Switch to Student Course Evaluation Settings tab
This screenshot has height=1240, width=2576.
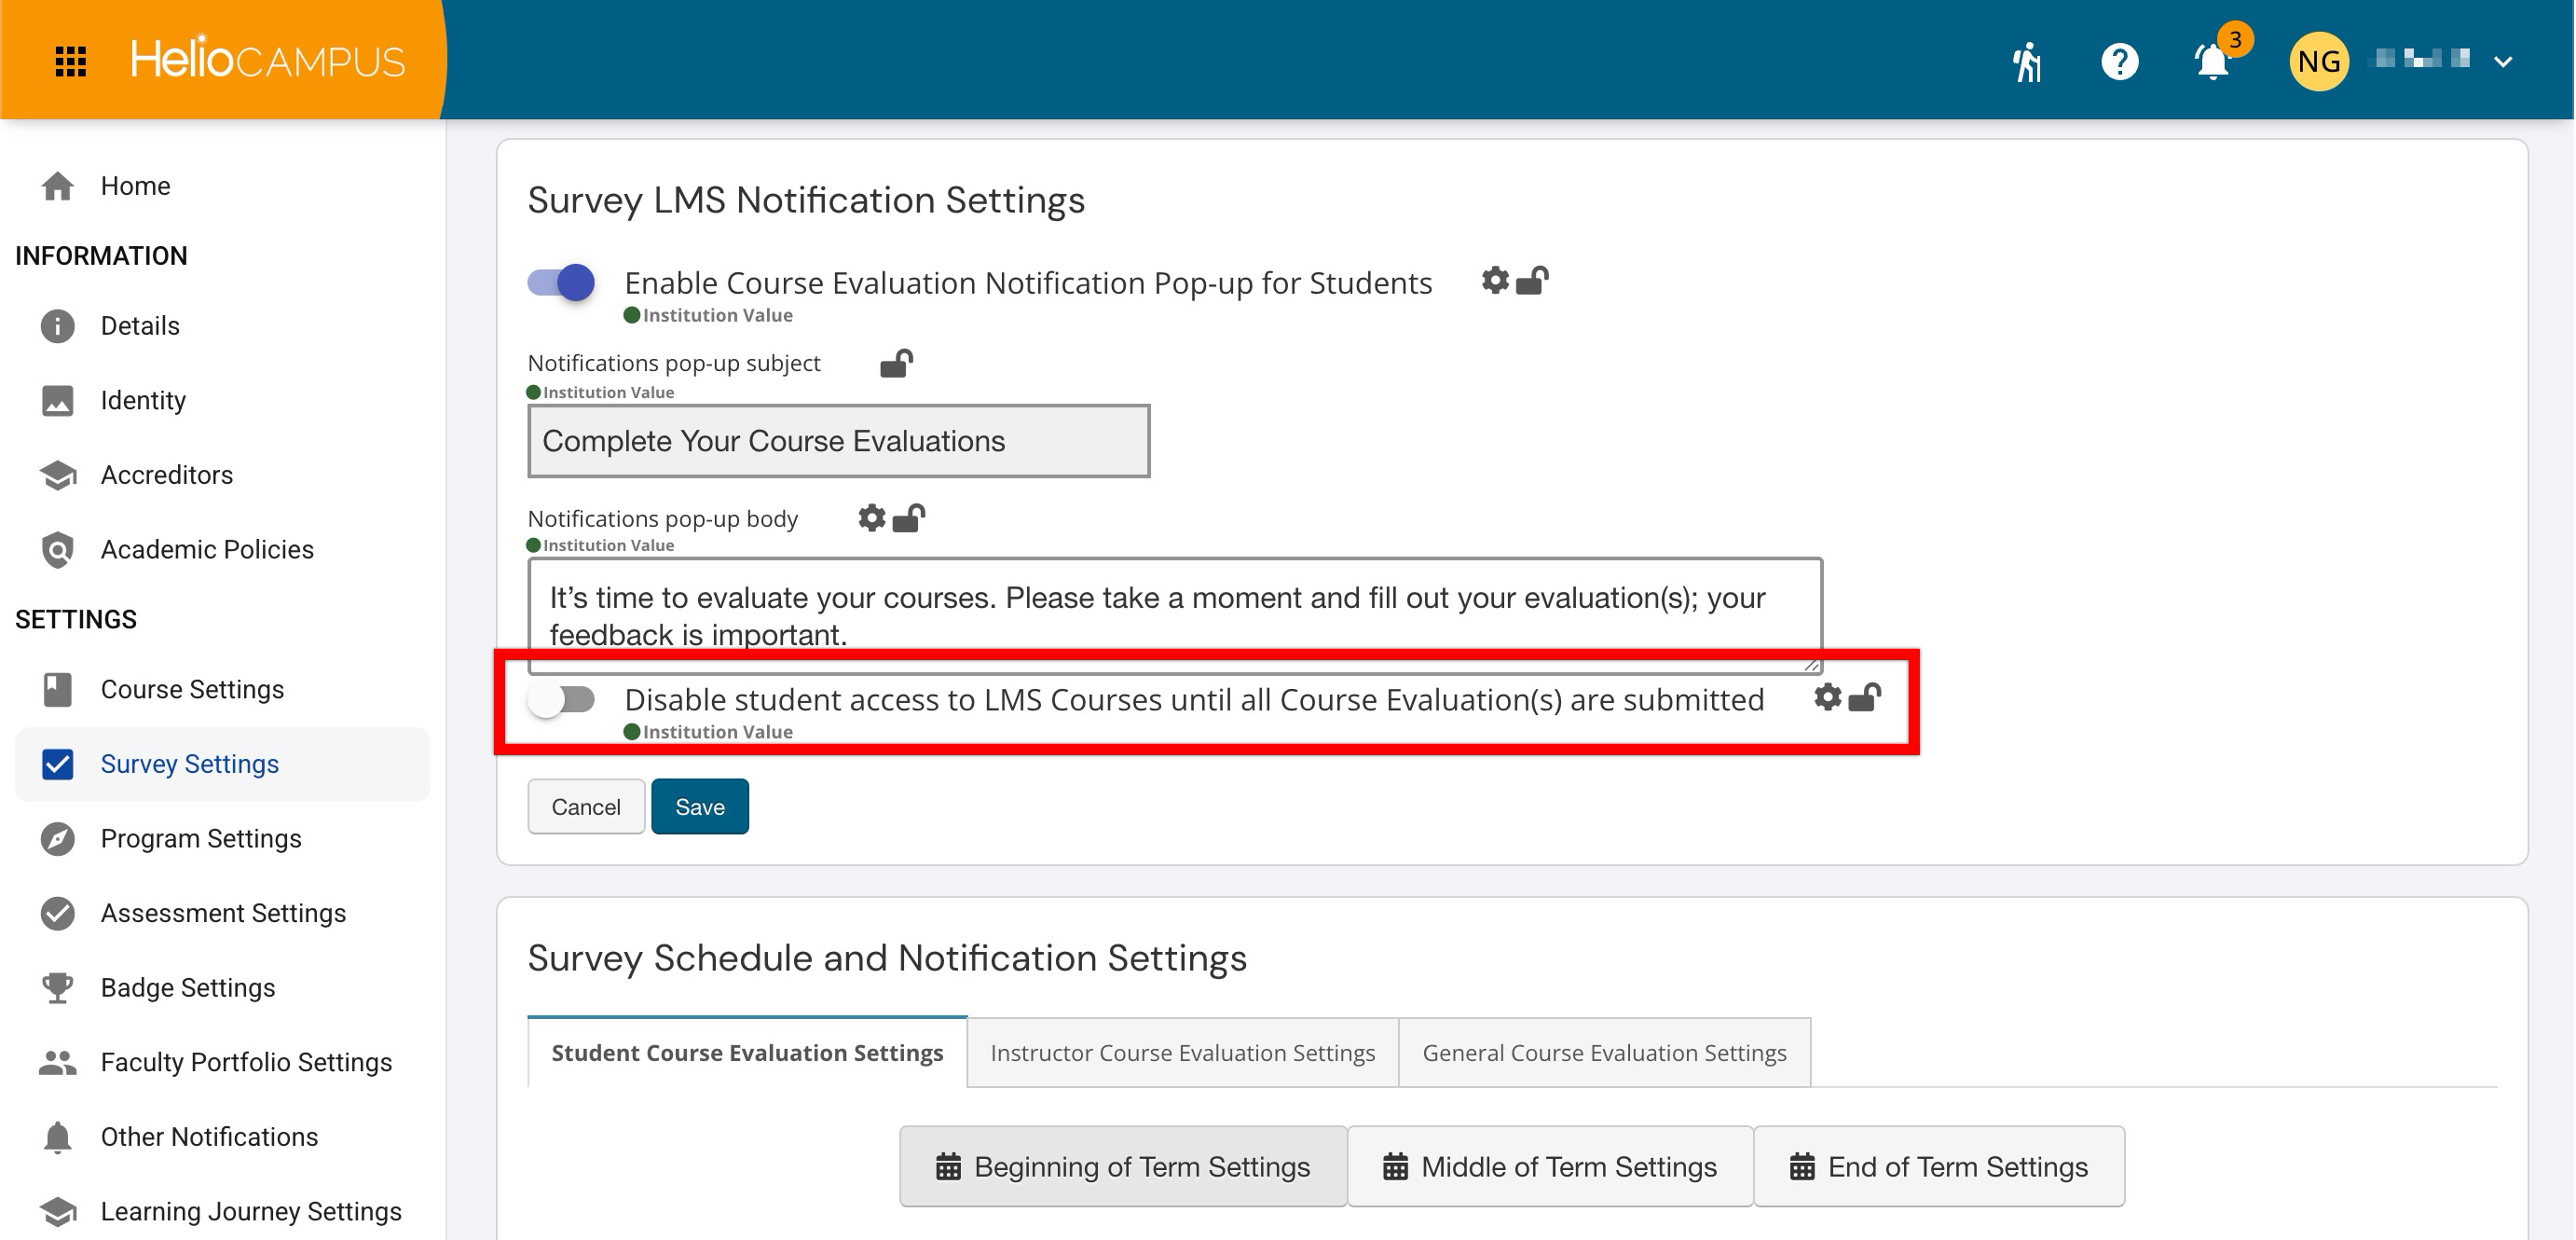(x=747, y=1052)
